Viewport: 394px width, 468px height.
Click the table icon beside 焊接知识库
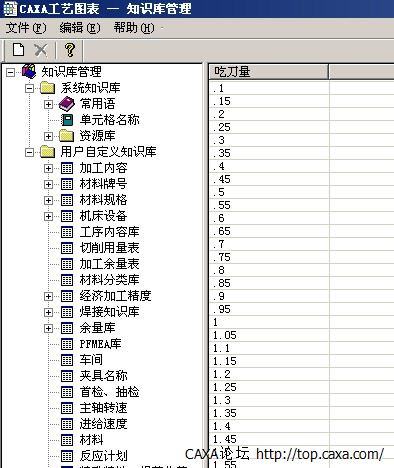pyautogui.click(x=67, y=312)
